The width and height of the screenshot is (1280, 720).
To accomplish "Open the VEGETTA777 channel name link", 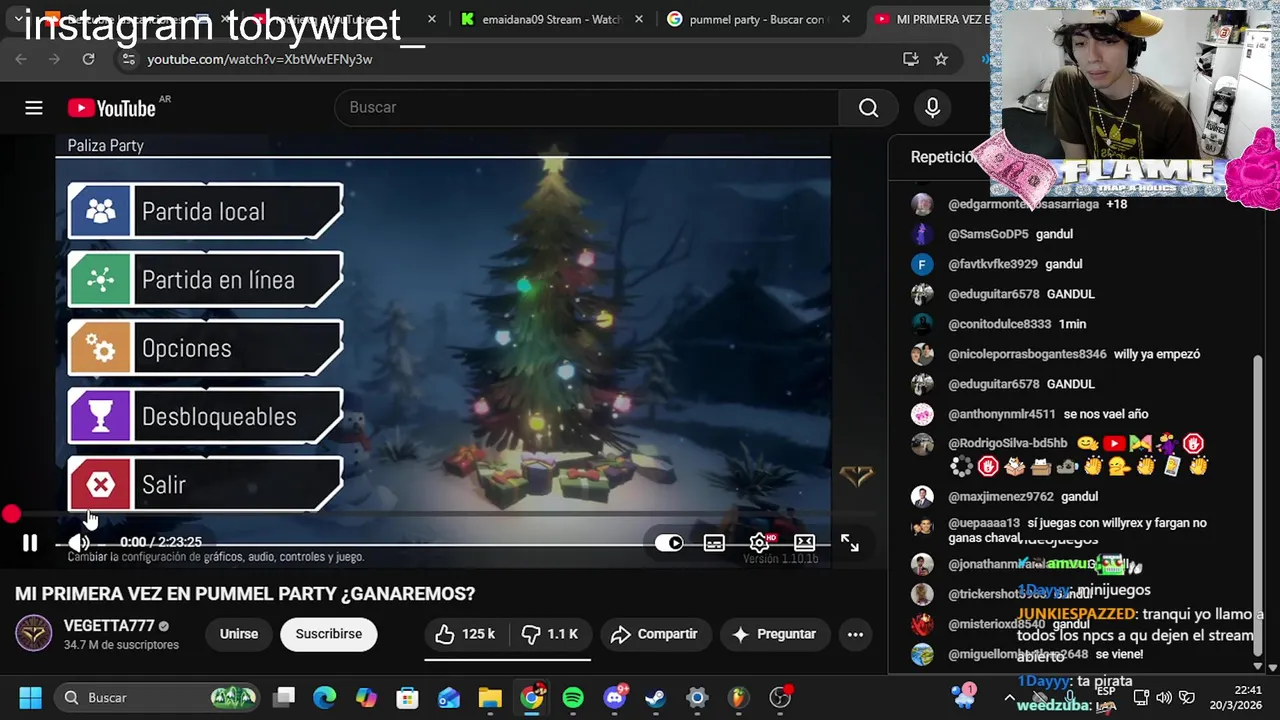I will [109, 626].
